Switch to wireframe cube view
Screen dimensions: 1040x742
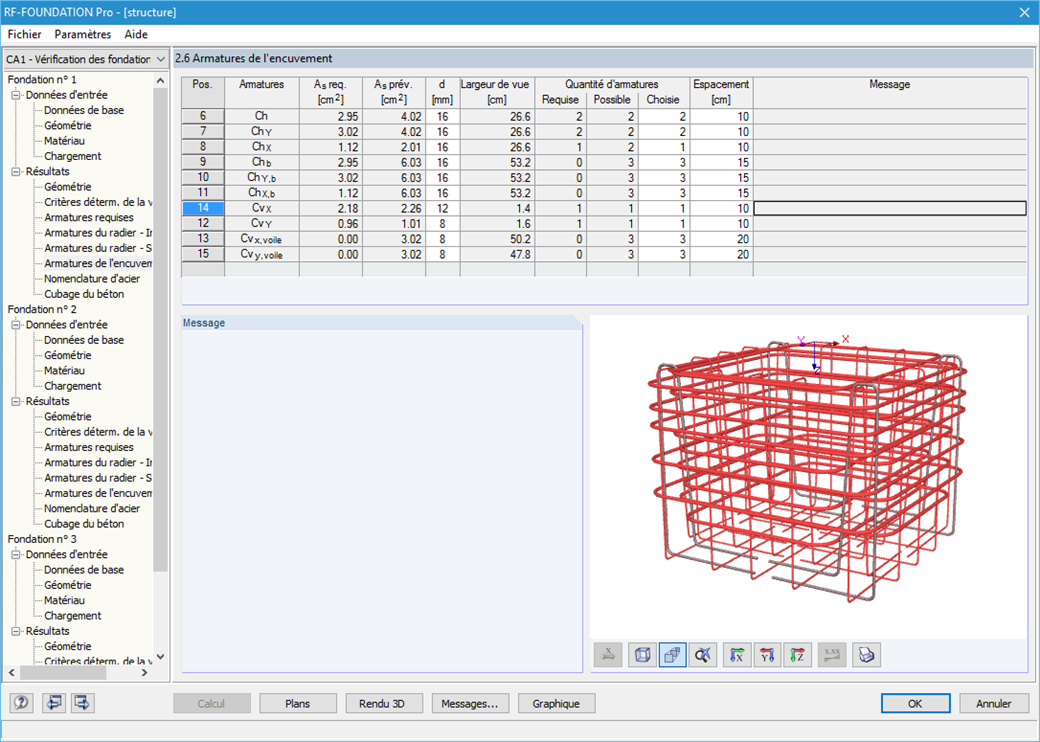click(642, 655)
